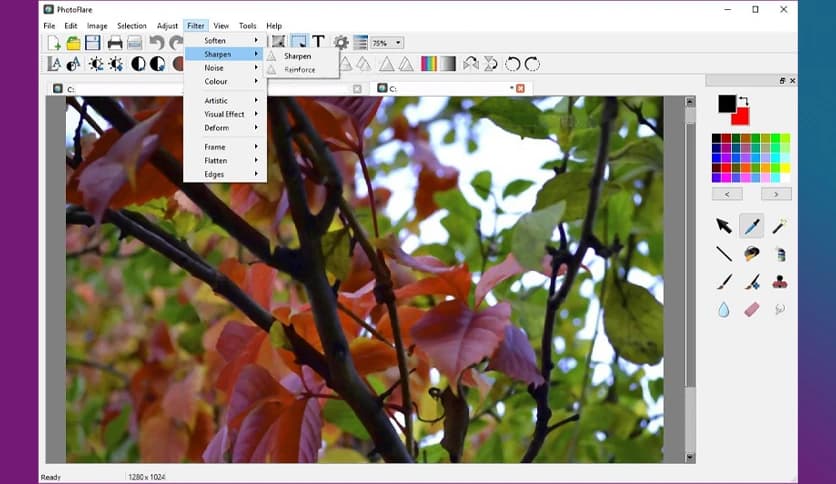Swap foreground and background colours
The width and height of the screenshot is (836, 484).
[x=744, y=101]
